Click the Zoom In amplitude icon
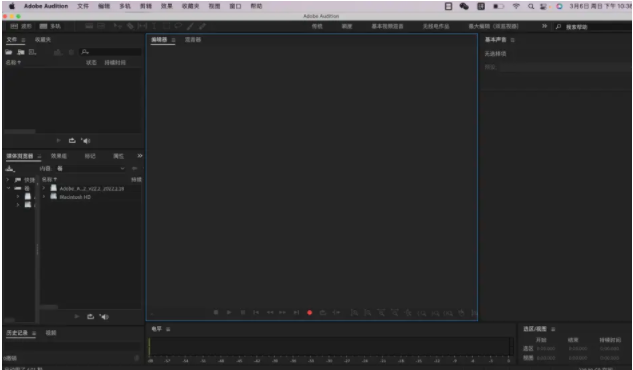The image size is (633, 370). (354, 312)
